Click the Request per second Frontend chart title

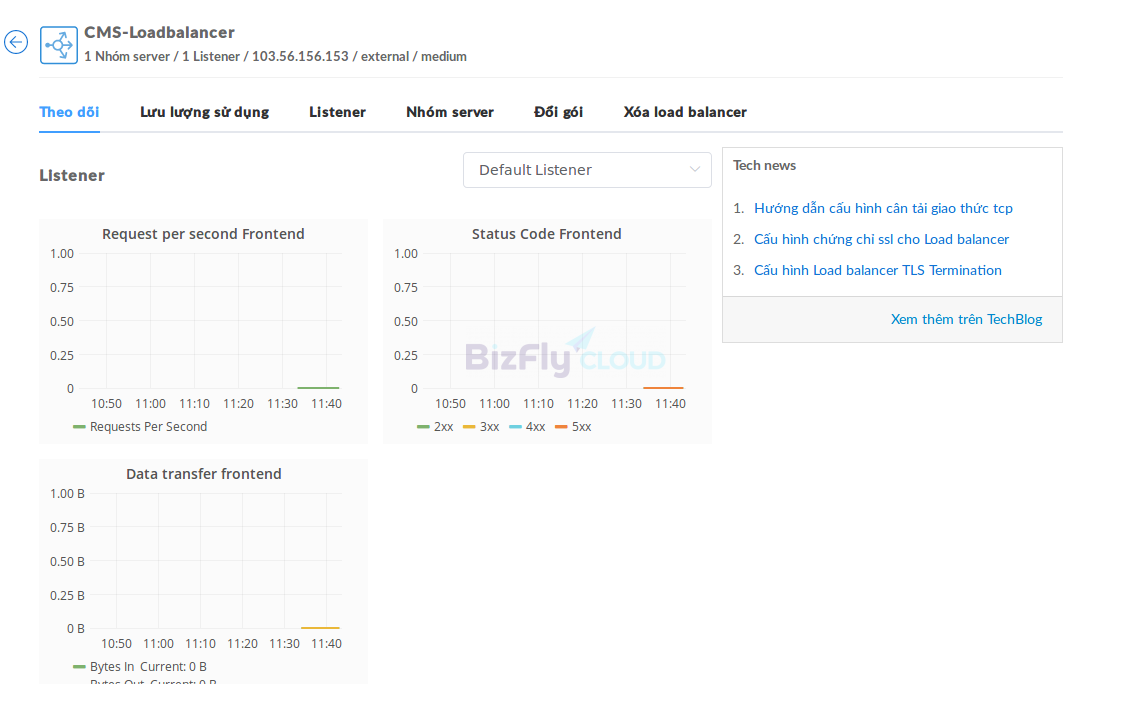[203, 234]
